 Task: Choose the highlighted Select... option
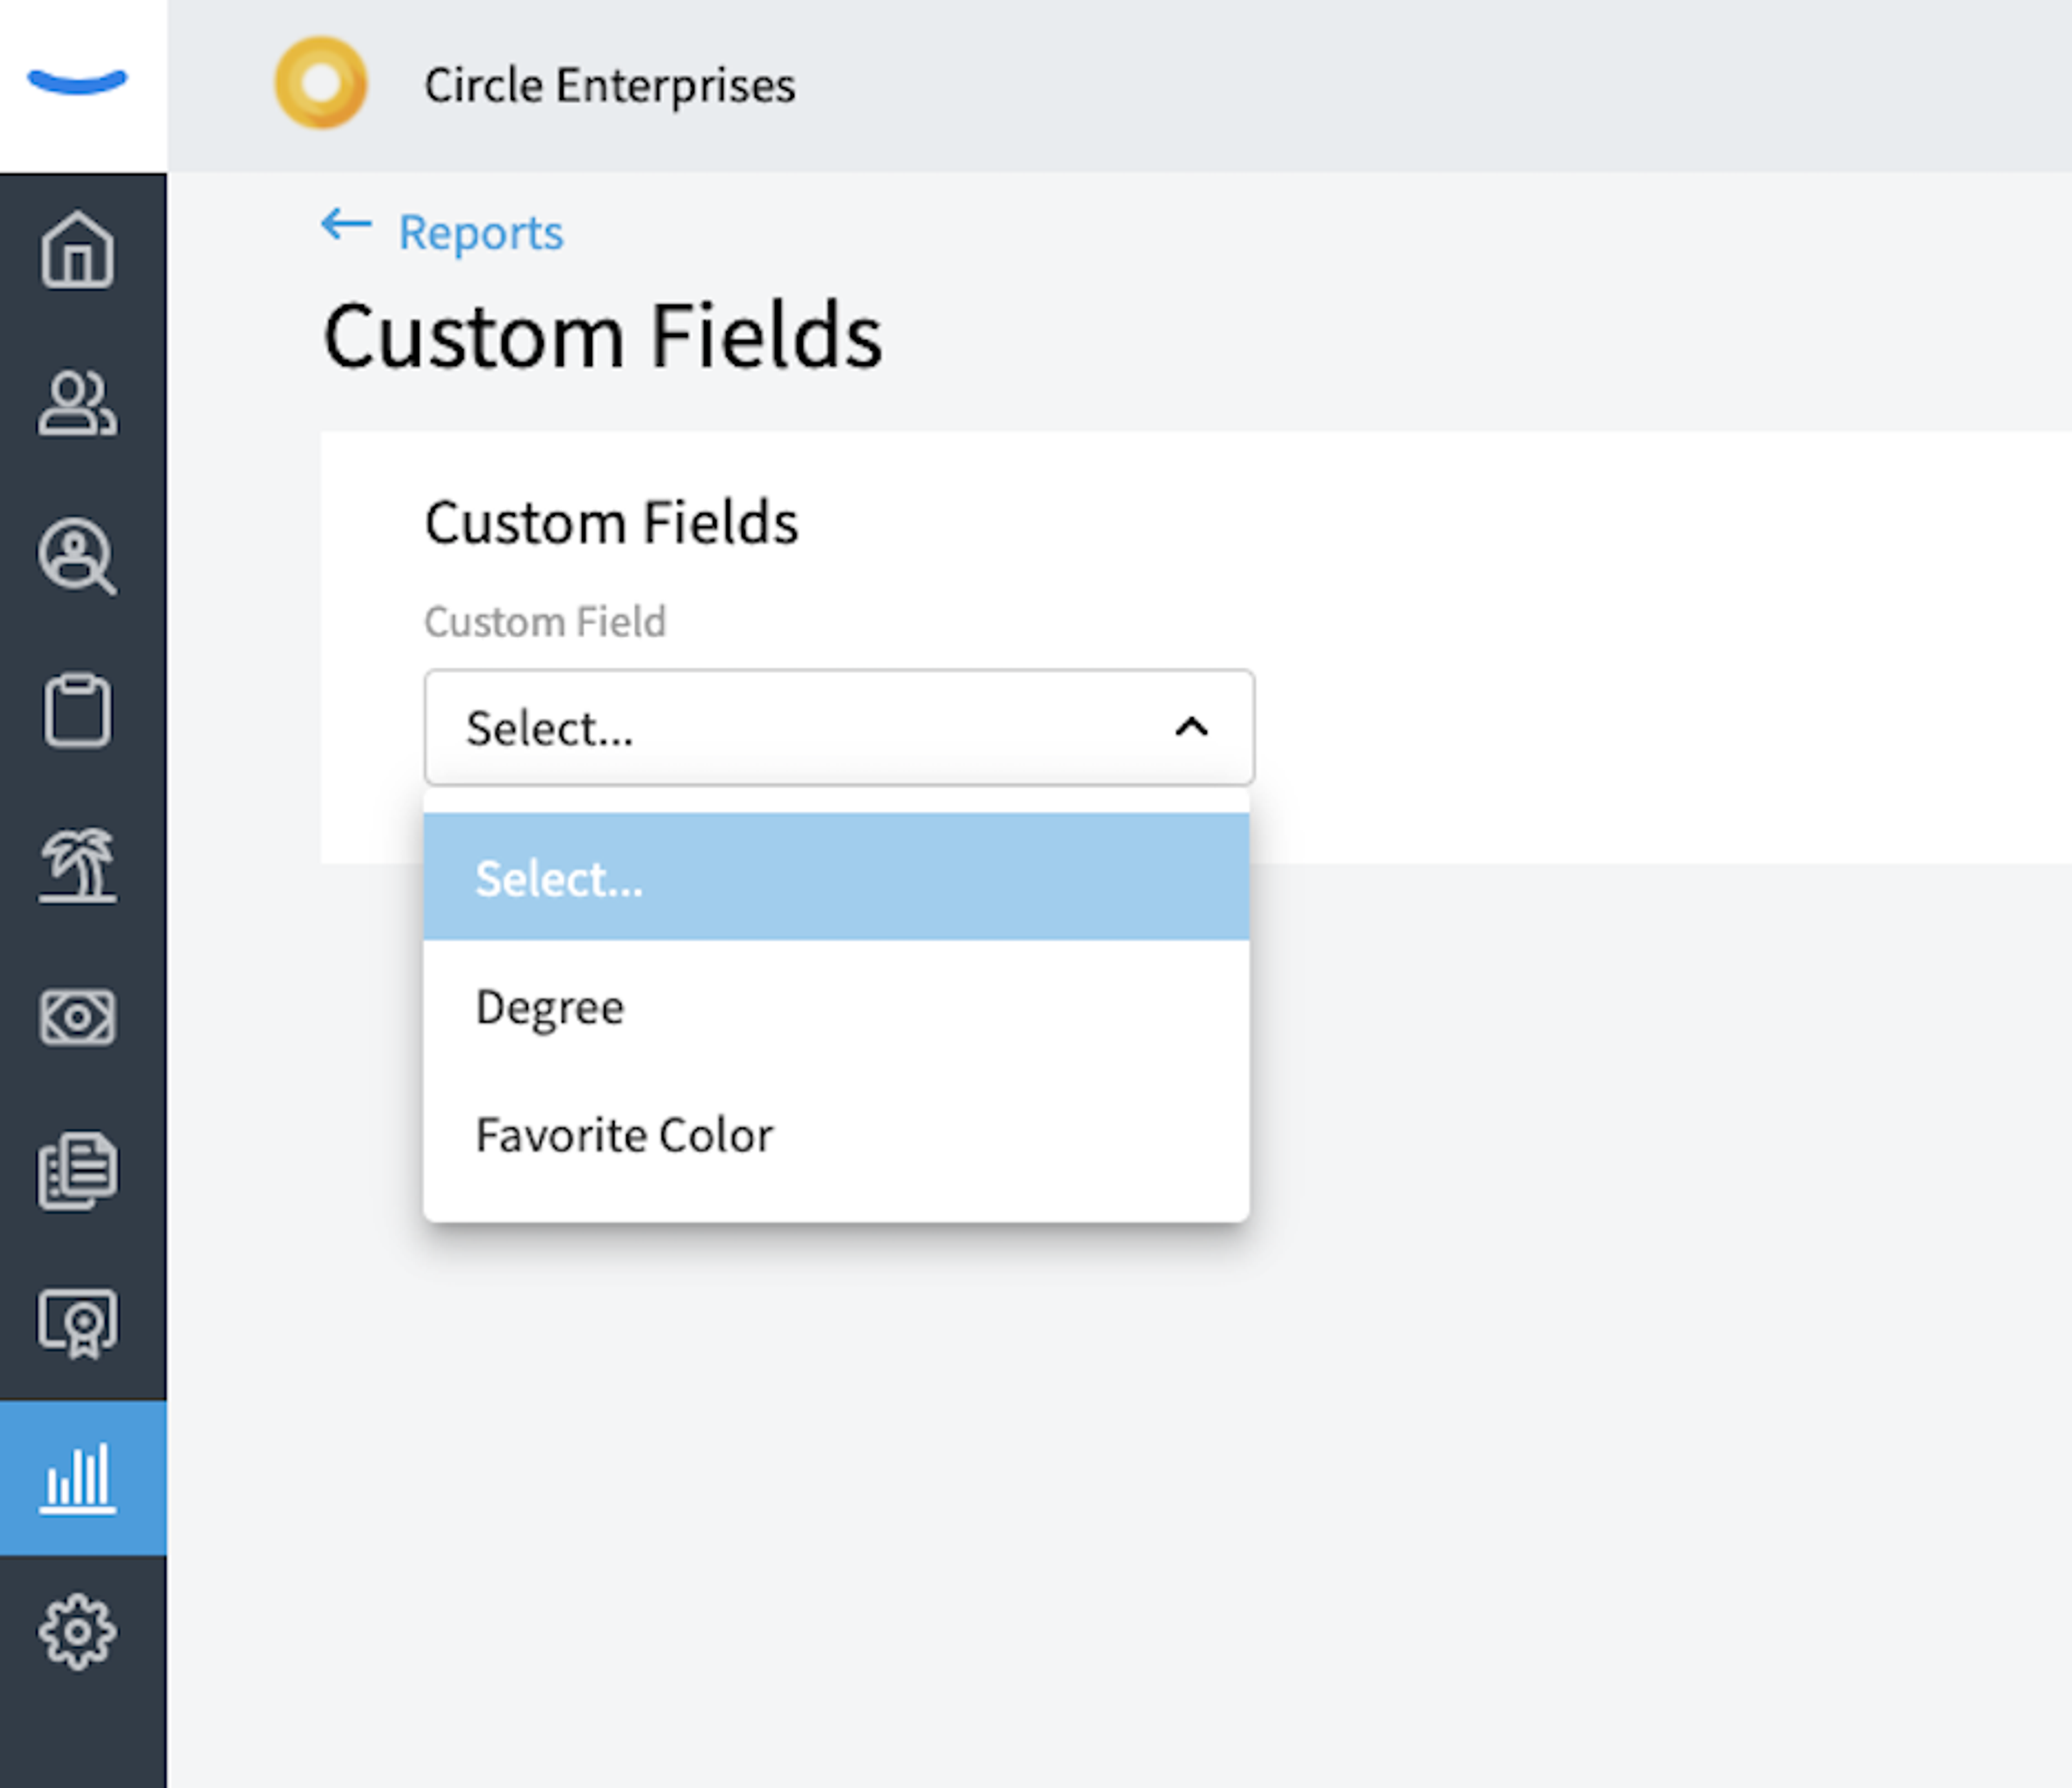(x=836, y=877)
